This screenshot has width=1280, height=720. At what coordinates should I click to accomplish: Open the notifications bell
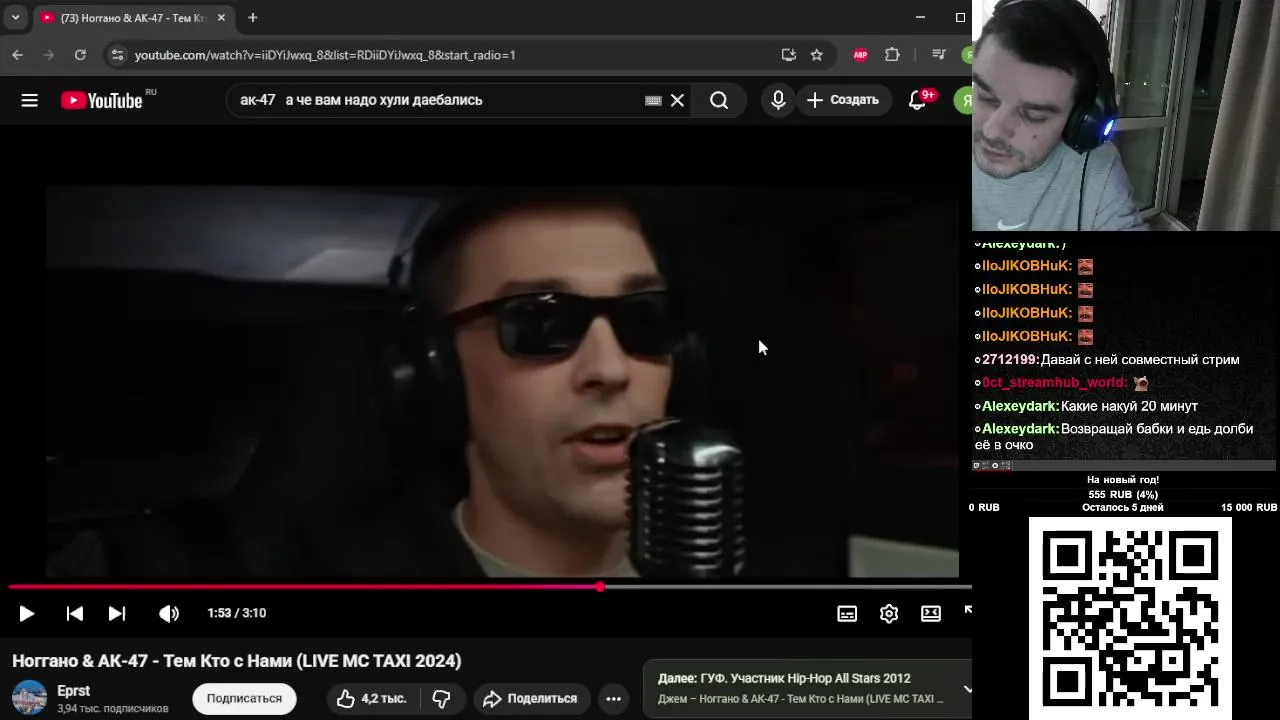tap(917, 100)
